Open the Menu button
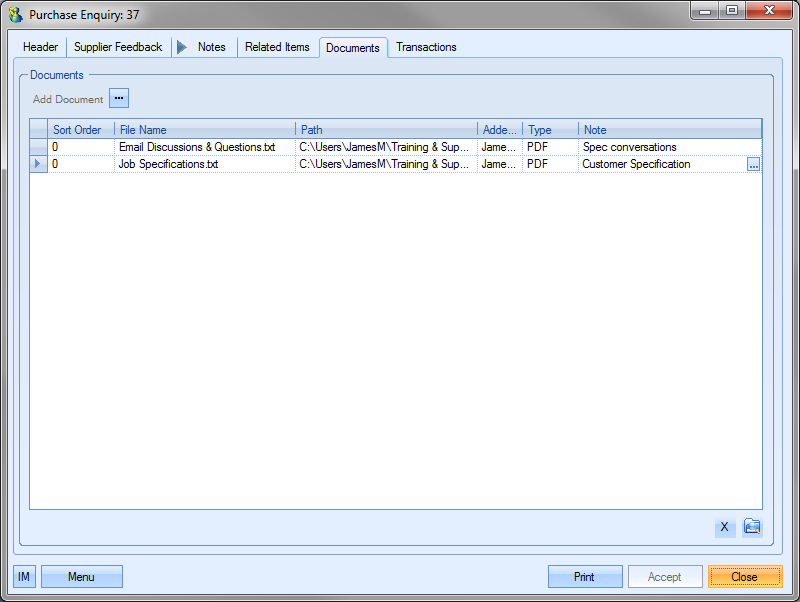Screen dimensions: 800x602 (82, 576)
